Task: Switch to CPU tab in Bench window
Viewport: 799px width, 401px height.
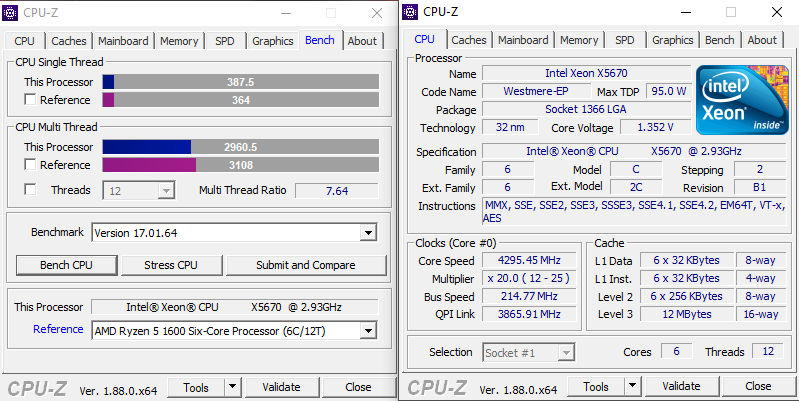Action: [24, 41]
